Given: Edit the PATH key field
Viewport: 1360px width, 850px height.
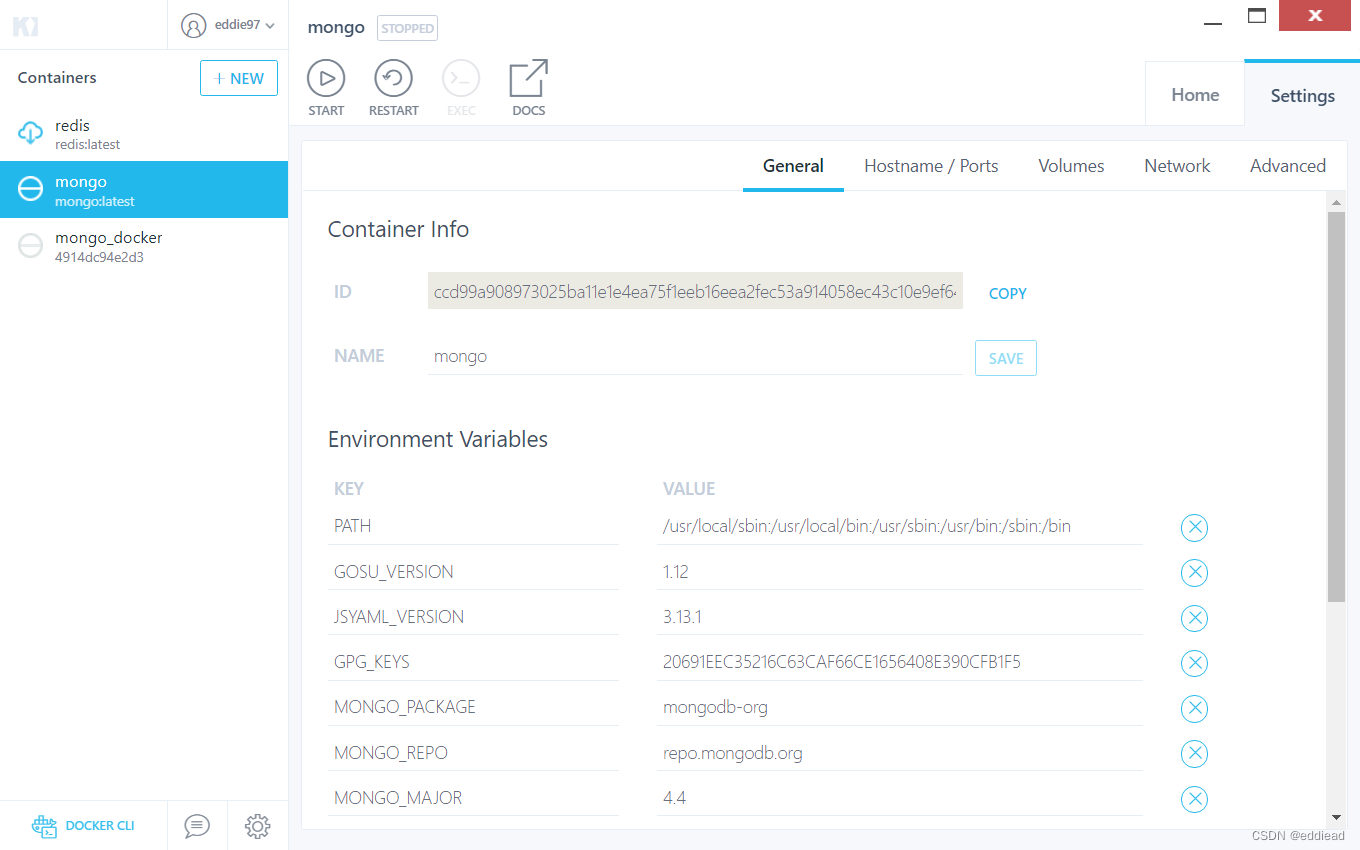Looking at the screenshot, I should click(x=473, y=526).
